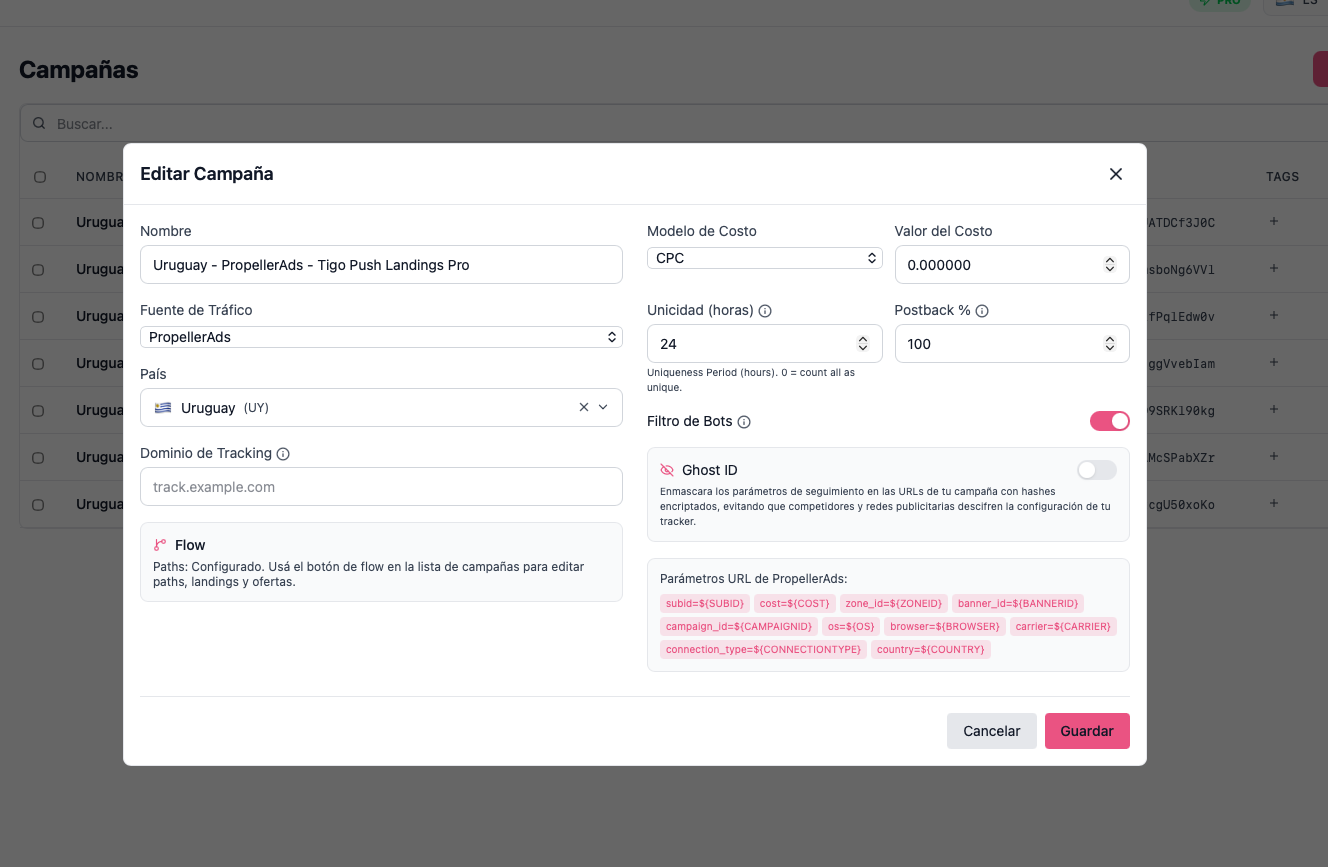Click the connection_type=${CONNECTIONTYPE} parameter chip
1328x867 pixels.
coord(763,650)
